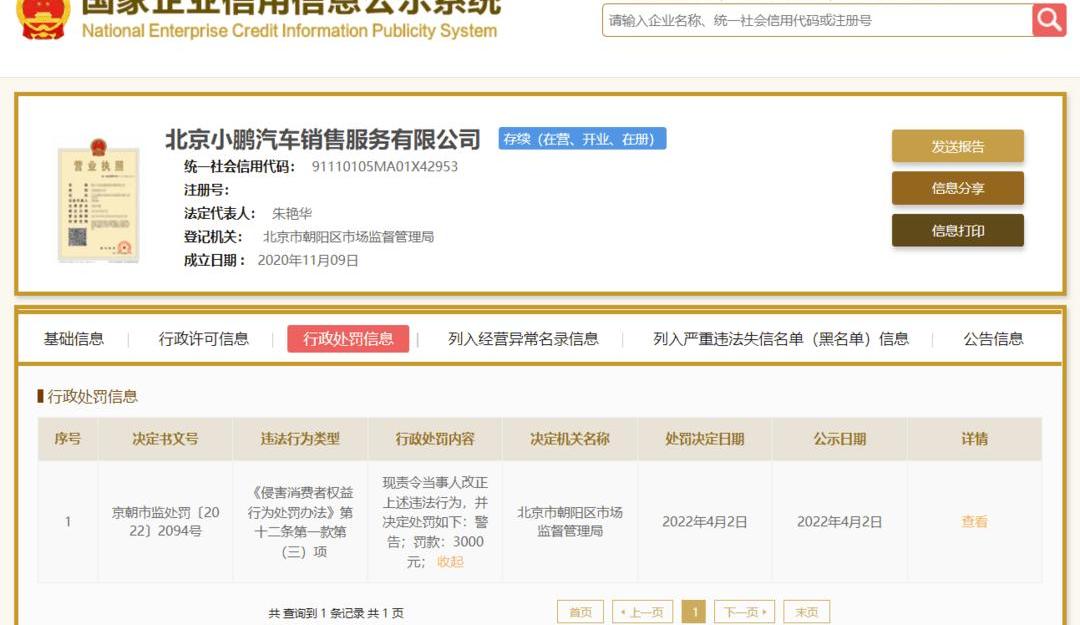Viewport: 1080px width, 625px height.
Task: Click the National Enterprise Credit Information Publicity System title
Action: point(289,31)
